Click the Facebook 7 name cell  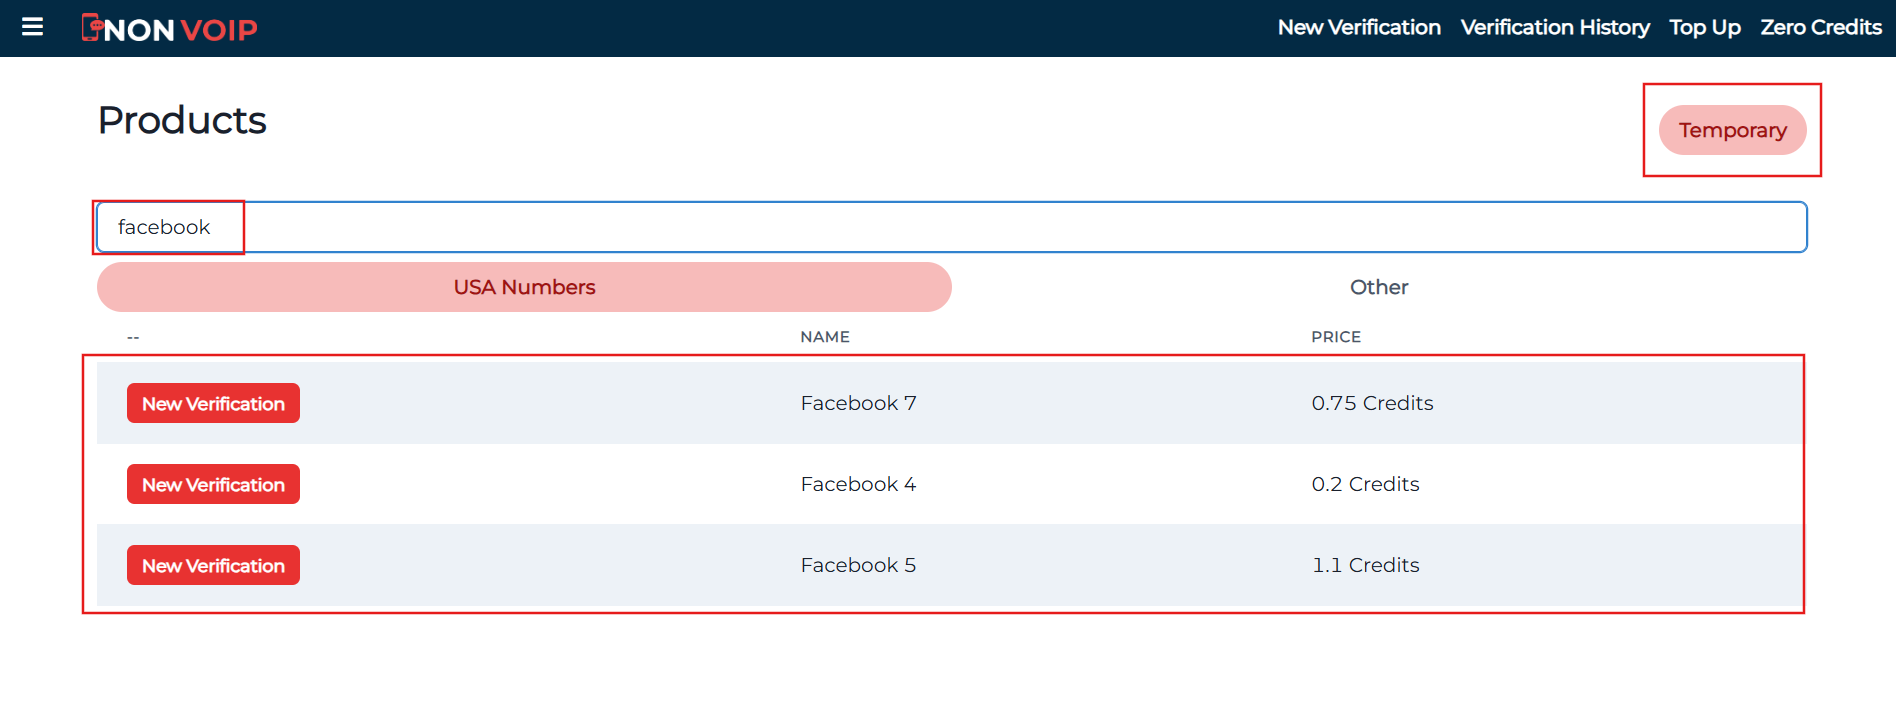tap(858, 403)
